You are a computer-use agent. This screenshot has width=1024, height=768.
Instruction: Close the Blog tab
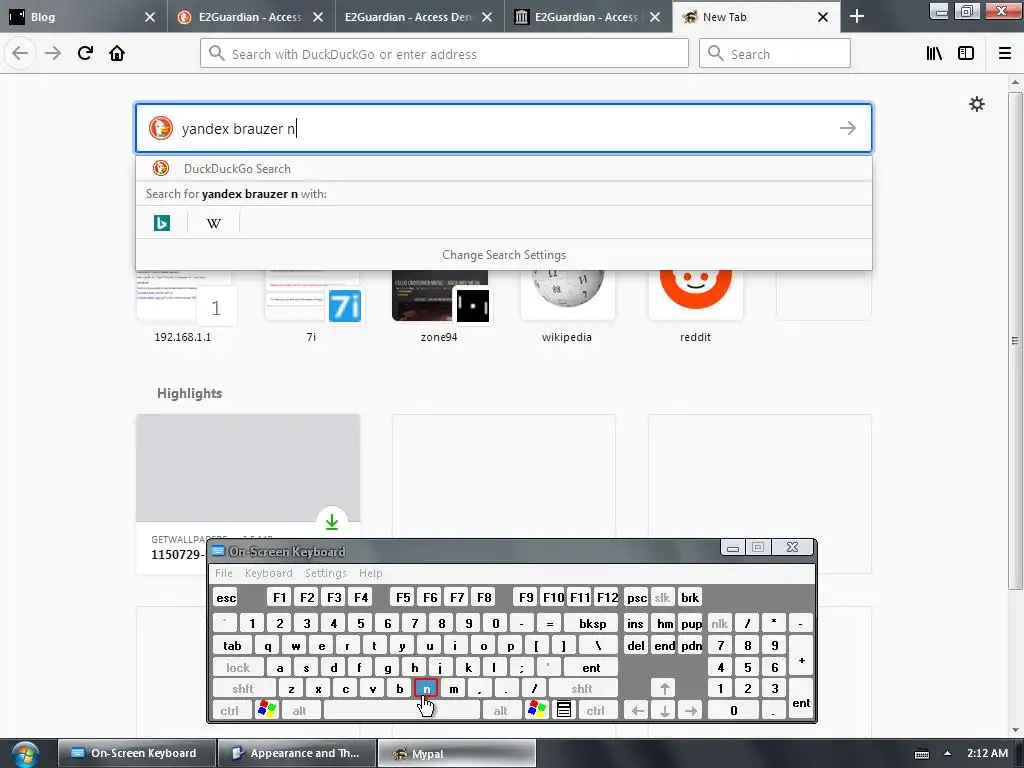point(150,17)
